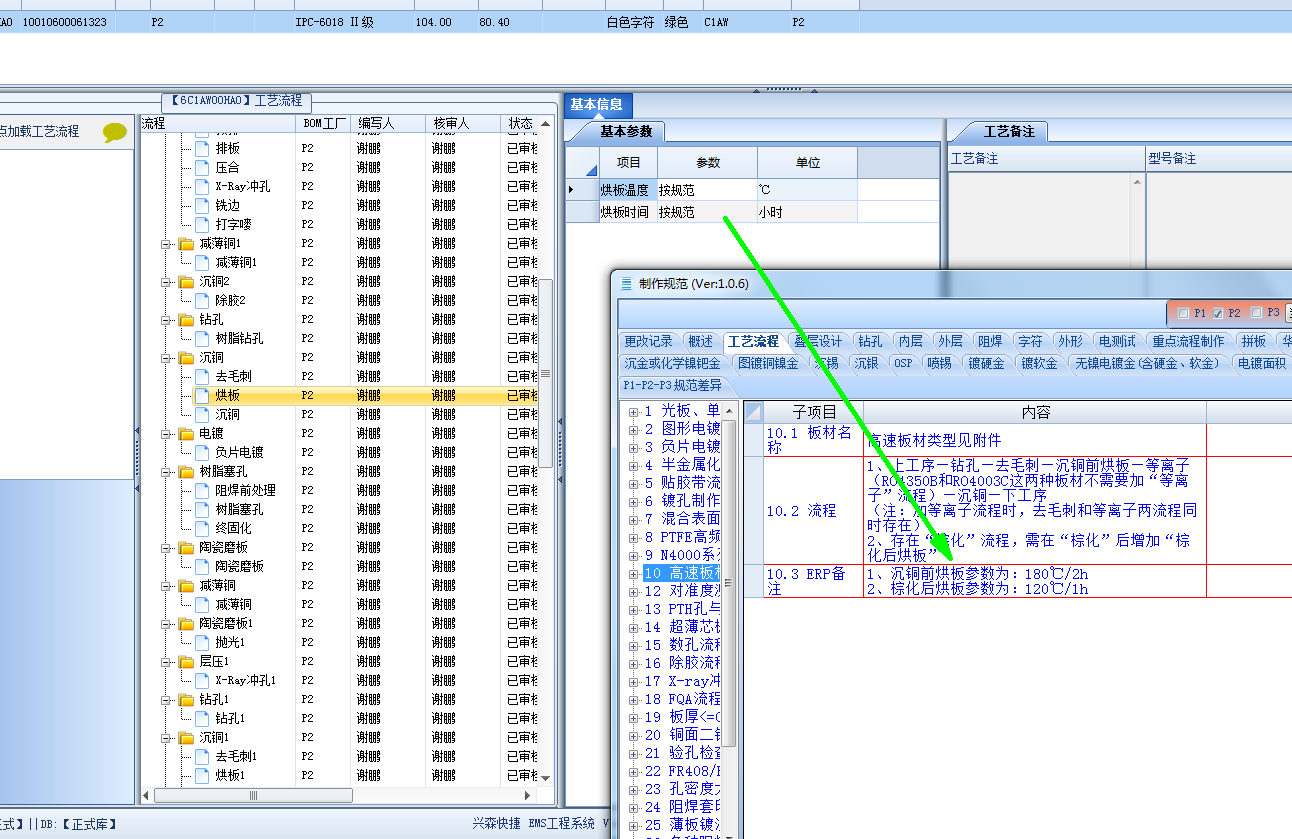1292x839 pixels.
Task: Click the document icon beside 铣边
Action: point(202,205)
